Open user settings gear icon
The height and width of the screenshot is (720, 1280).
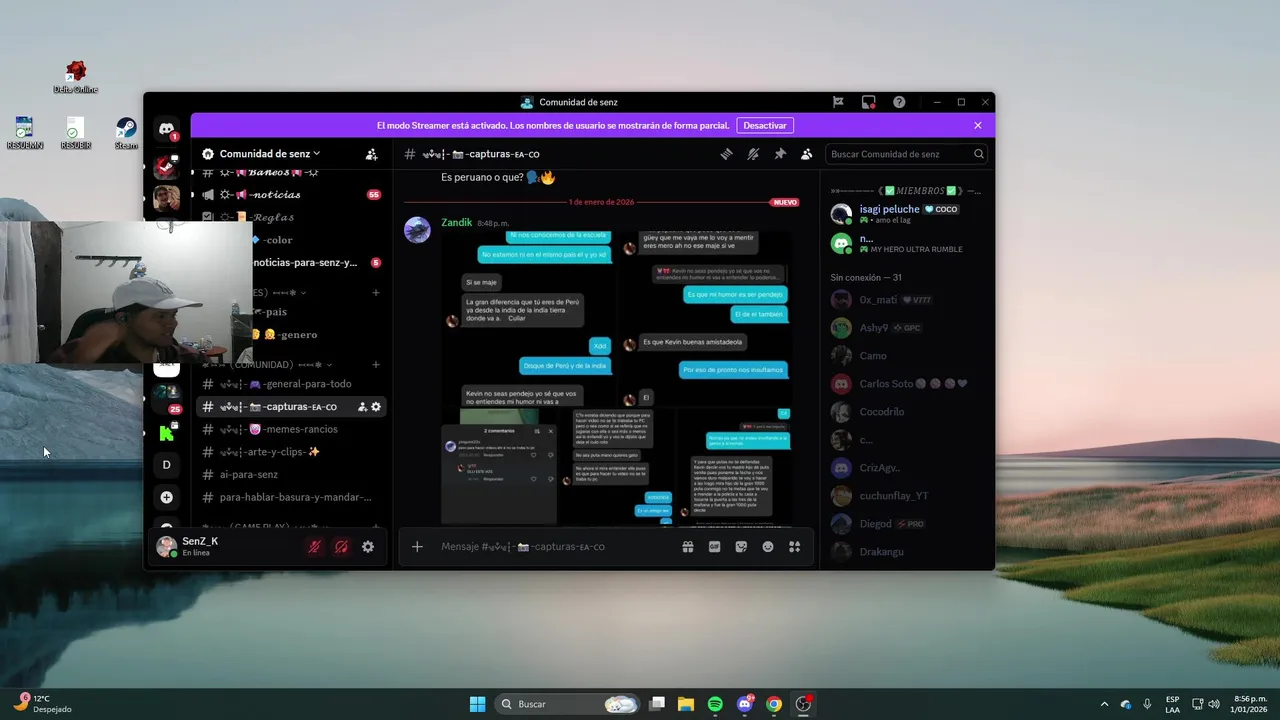pos(368,547)
